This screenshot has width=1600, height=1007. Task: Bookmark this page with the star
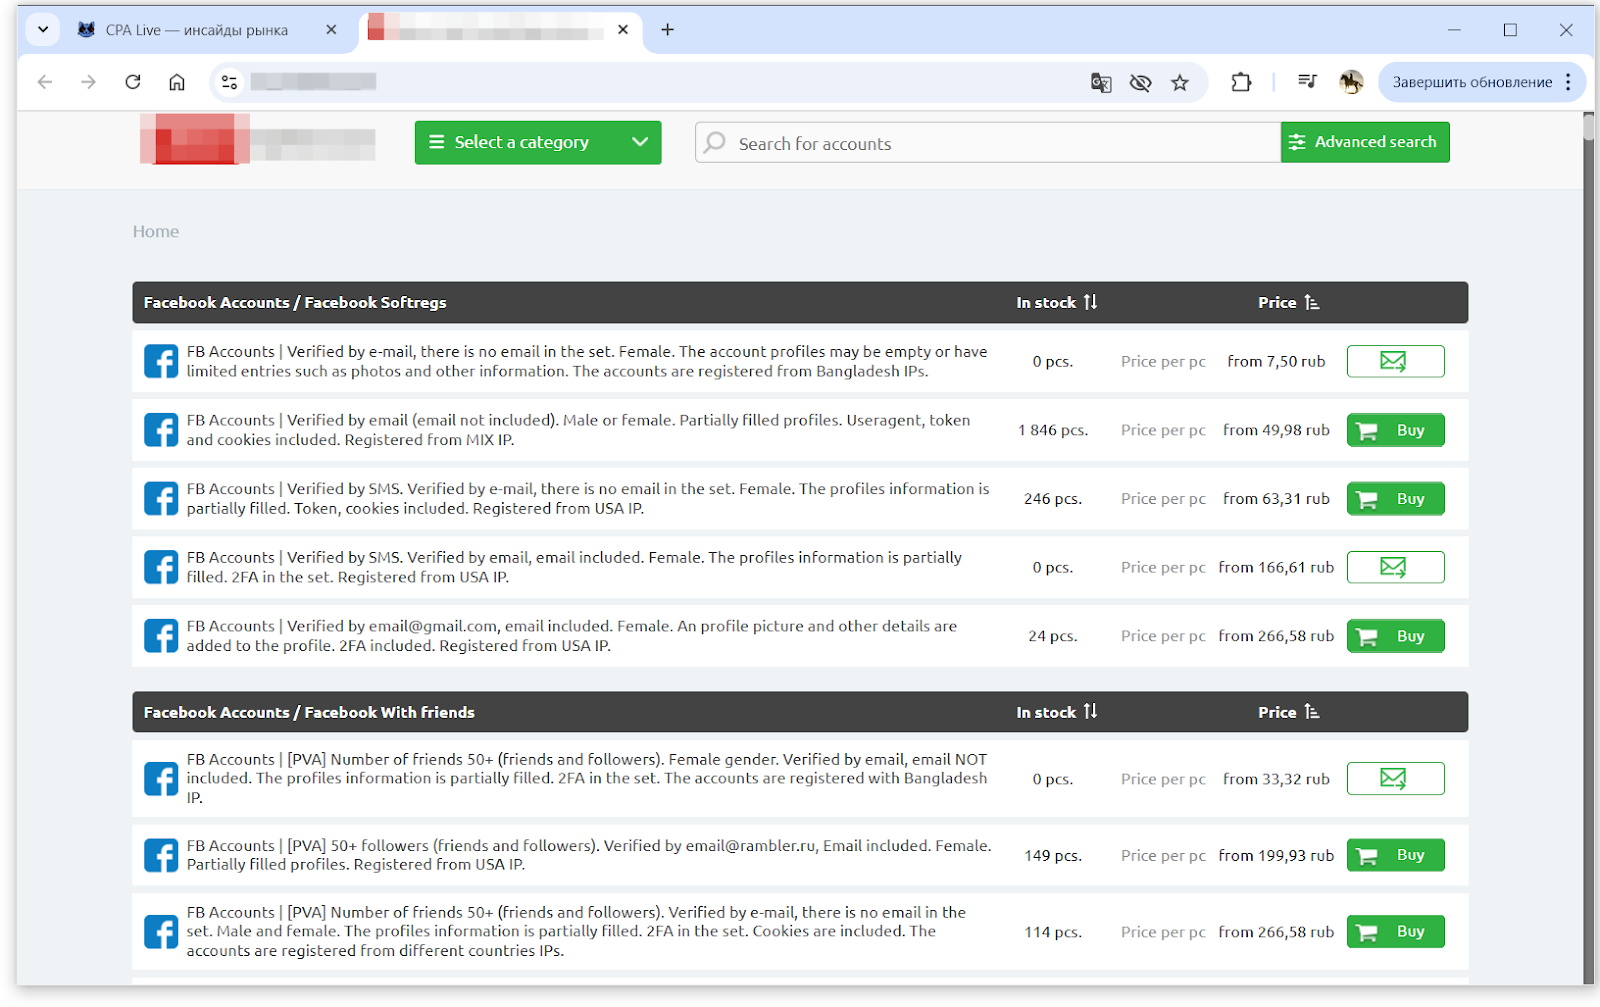[x=1180, y=83]
